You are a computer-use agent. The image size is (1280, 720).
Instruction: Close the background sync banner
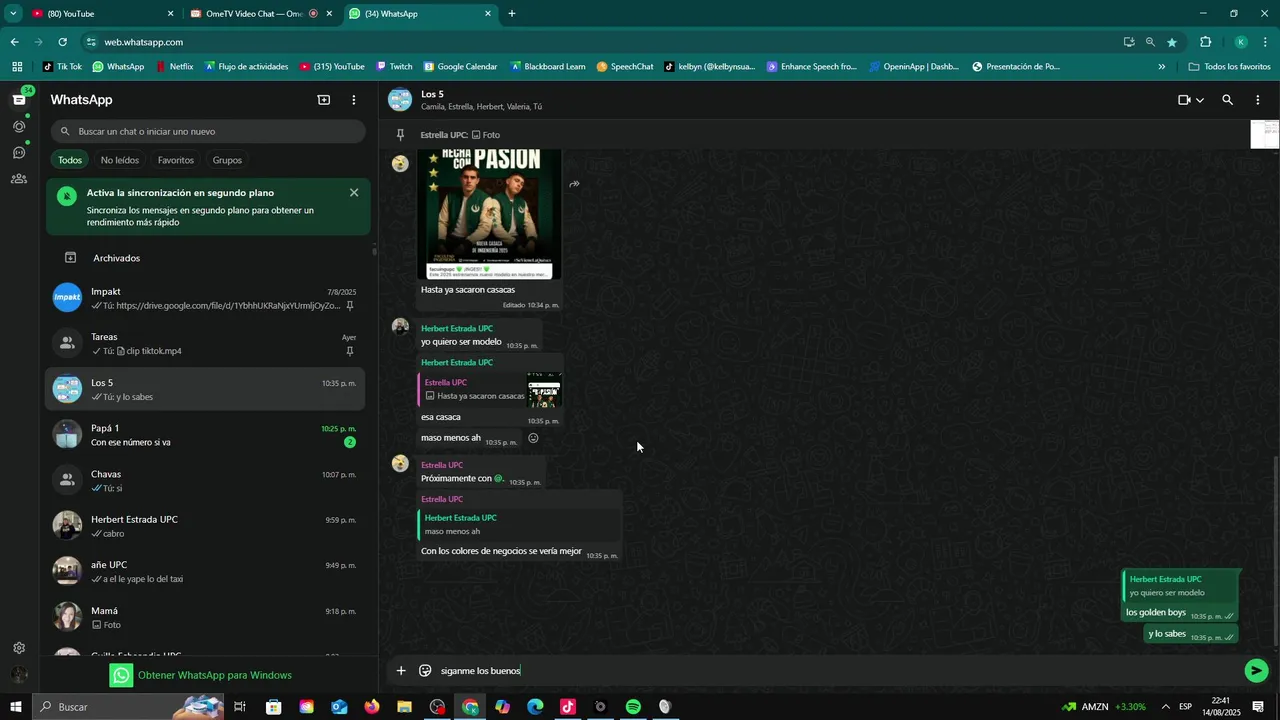point(354,193)
